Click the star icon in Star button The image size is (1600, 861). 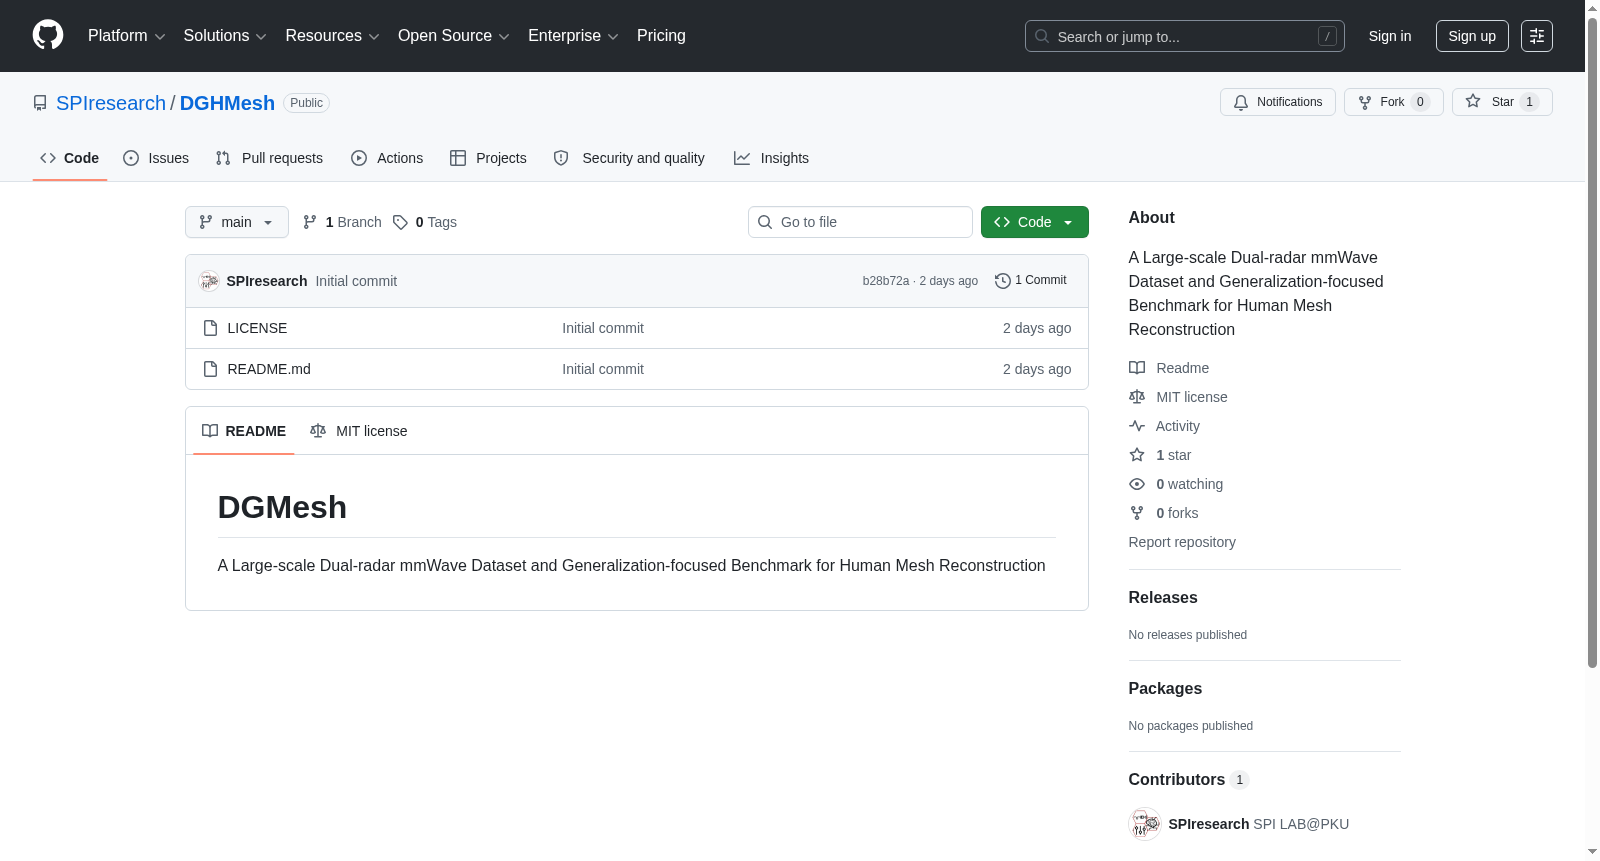coord(1473,102)
